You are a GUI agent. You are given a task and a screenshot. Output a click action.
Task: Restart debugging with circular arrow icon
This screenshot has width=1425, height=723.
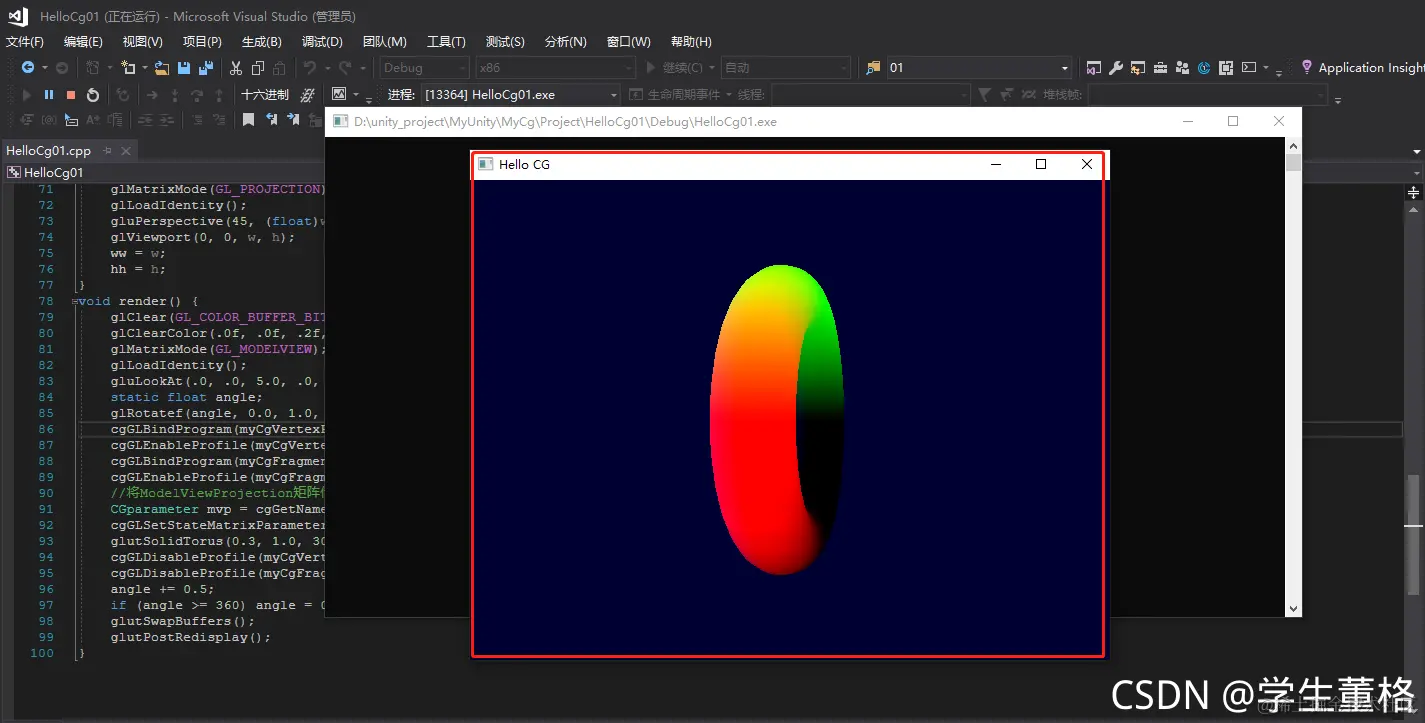point(93,95)
